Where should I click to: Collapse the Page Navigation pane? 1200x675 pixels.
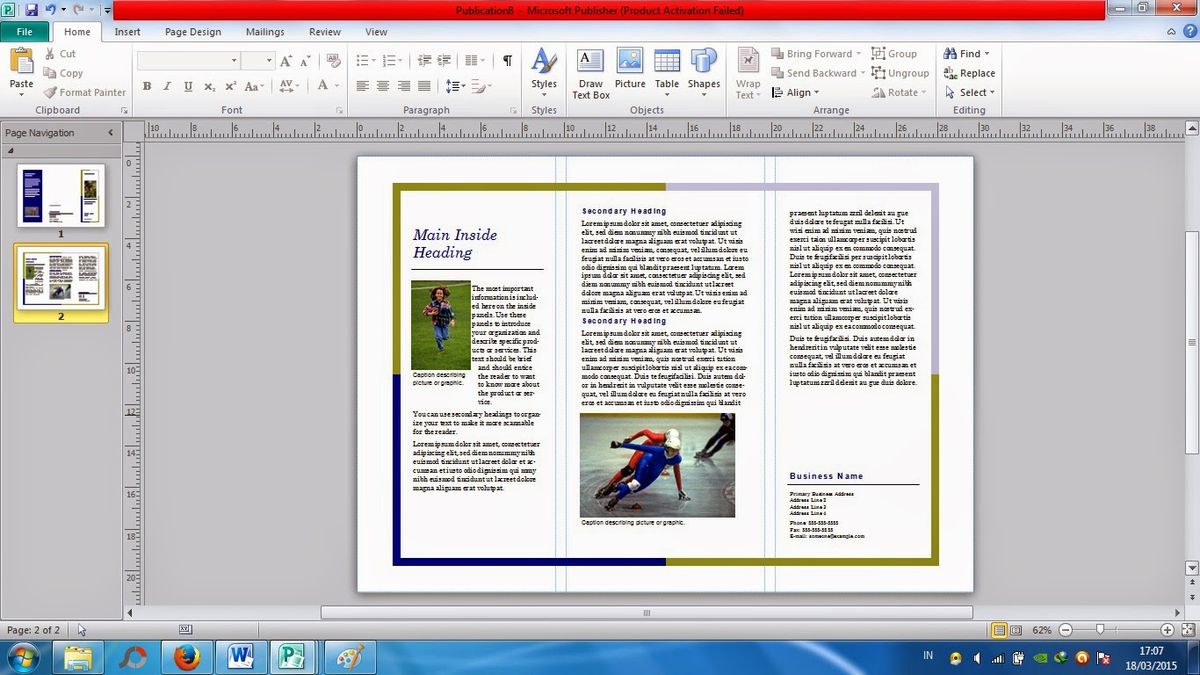pos(111,132)
